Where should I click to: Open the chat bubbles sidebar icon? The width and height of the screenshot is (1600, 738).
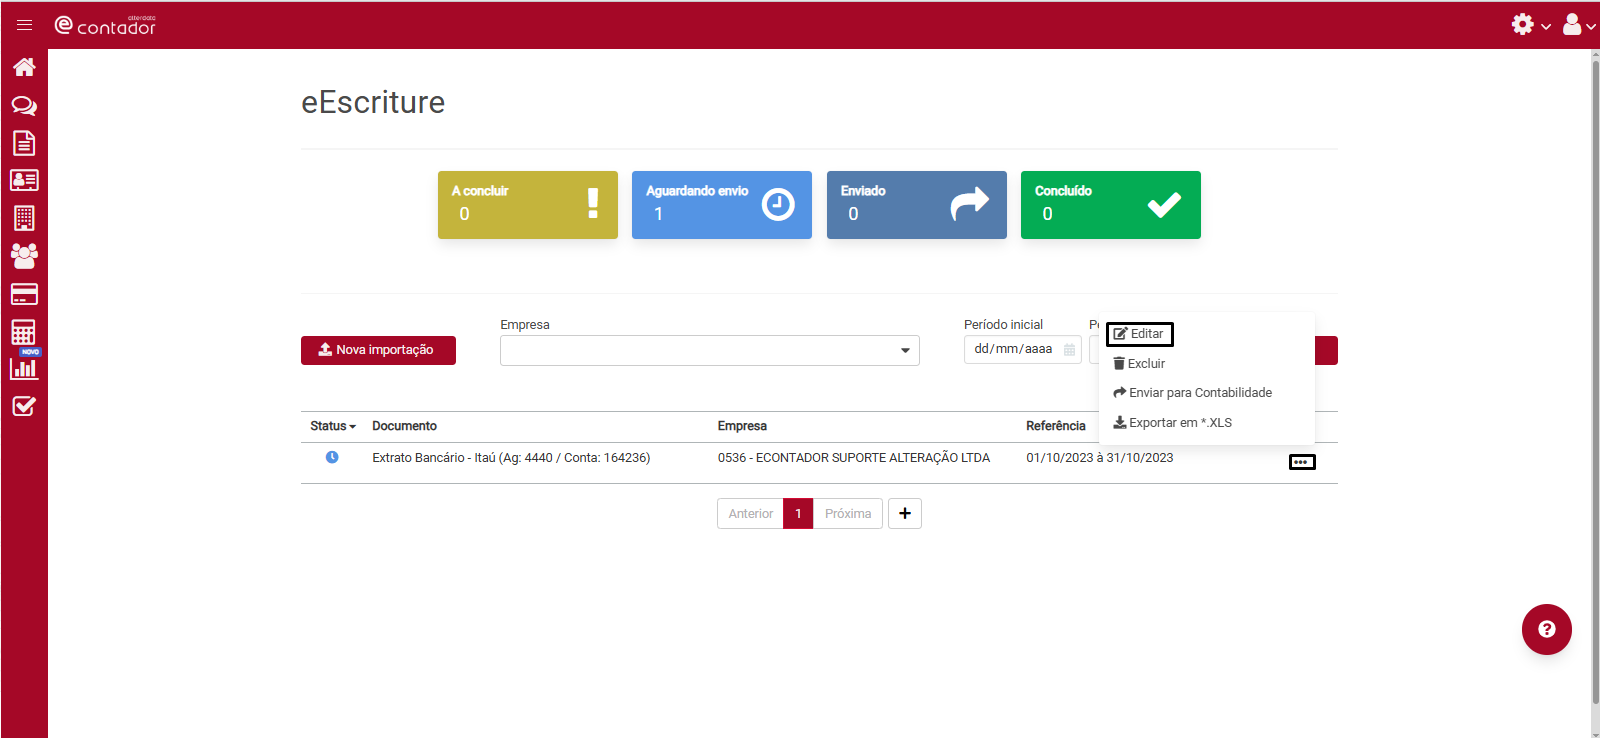point(24,105)
